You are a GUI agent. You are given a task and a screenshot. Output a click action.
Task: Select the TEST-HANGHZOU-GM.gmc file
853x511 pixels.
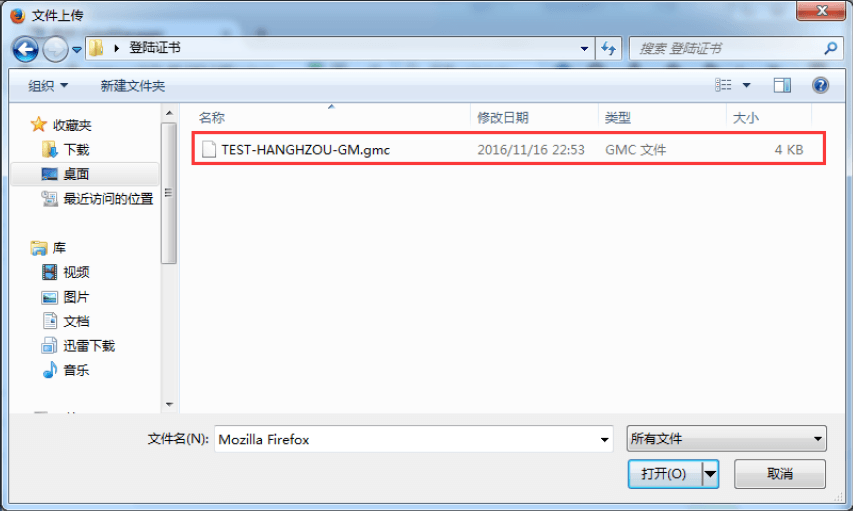click(508, 149)
